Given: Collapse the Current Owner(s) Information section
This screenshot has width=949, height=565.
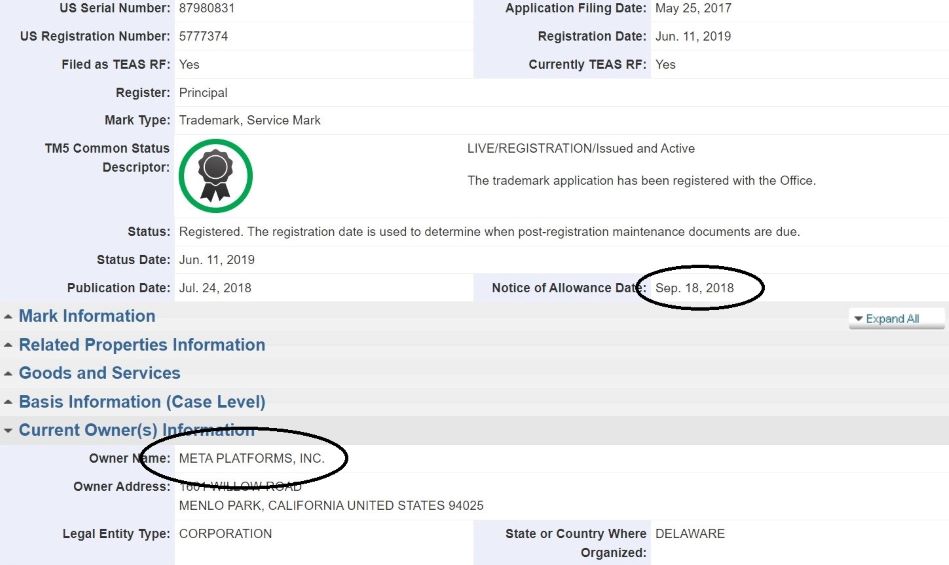Looking at the screenshot, I should 136,430.
